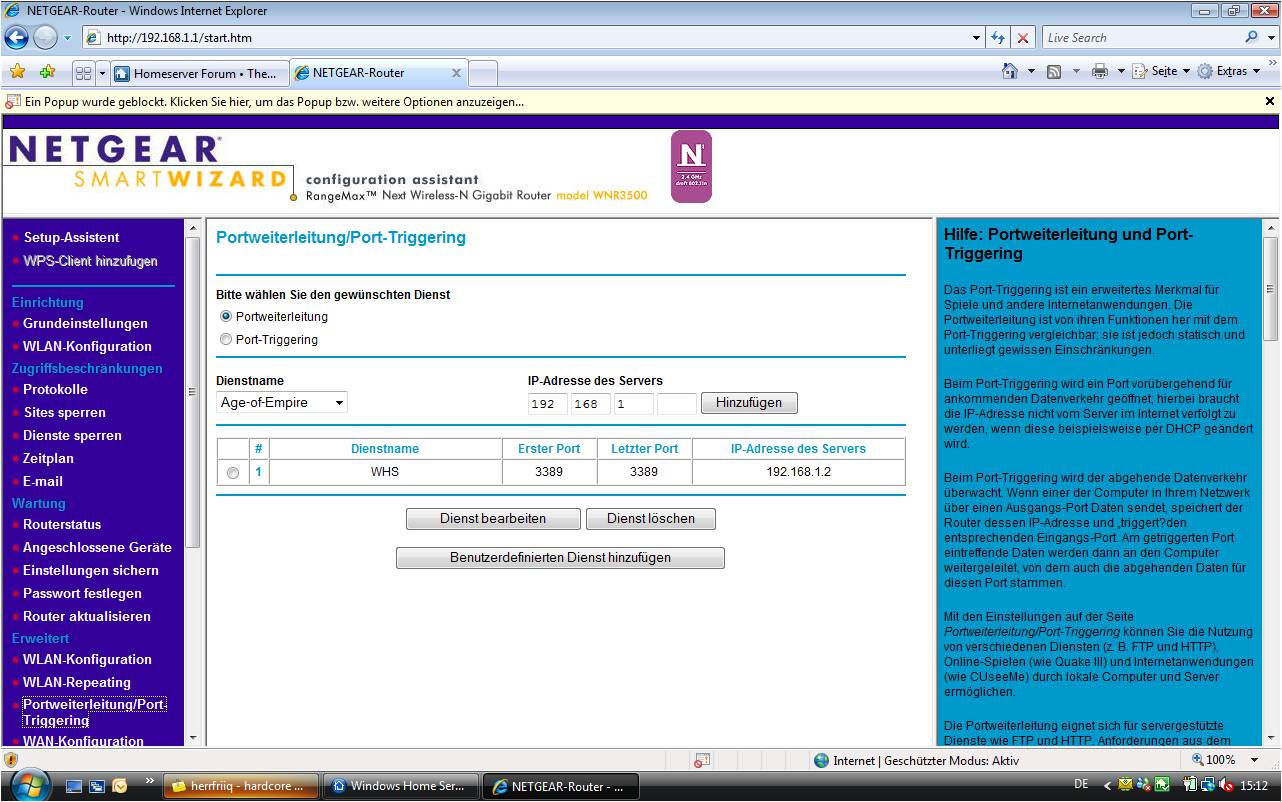
Task: Select the Portweiterleitung radio button
Action: (x=225, y=316)
